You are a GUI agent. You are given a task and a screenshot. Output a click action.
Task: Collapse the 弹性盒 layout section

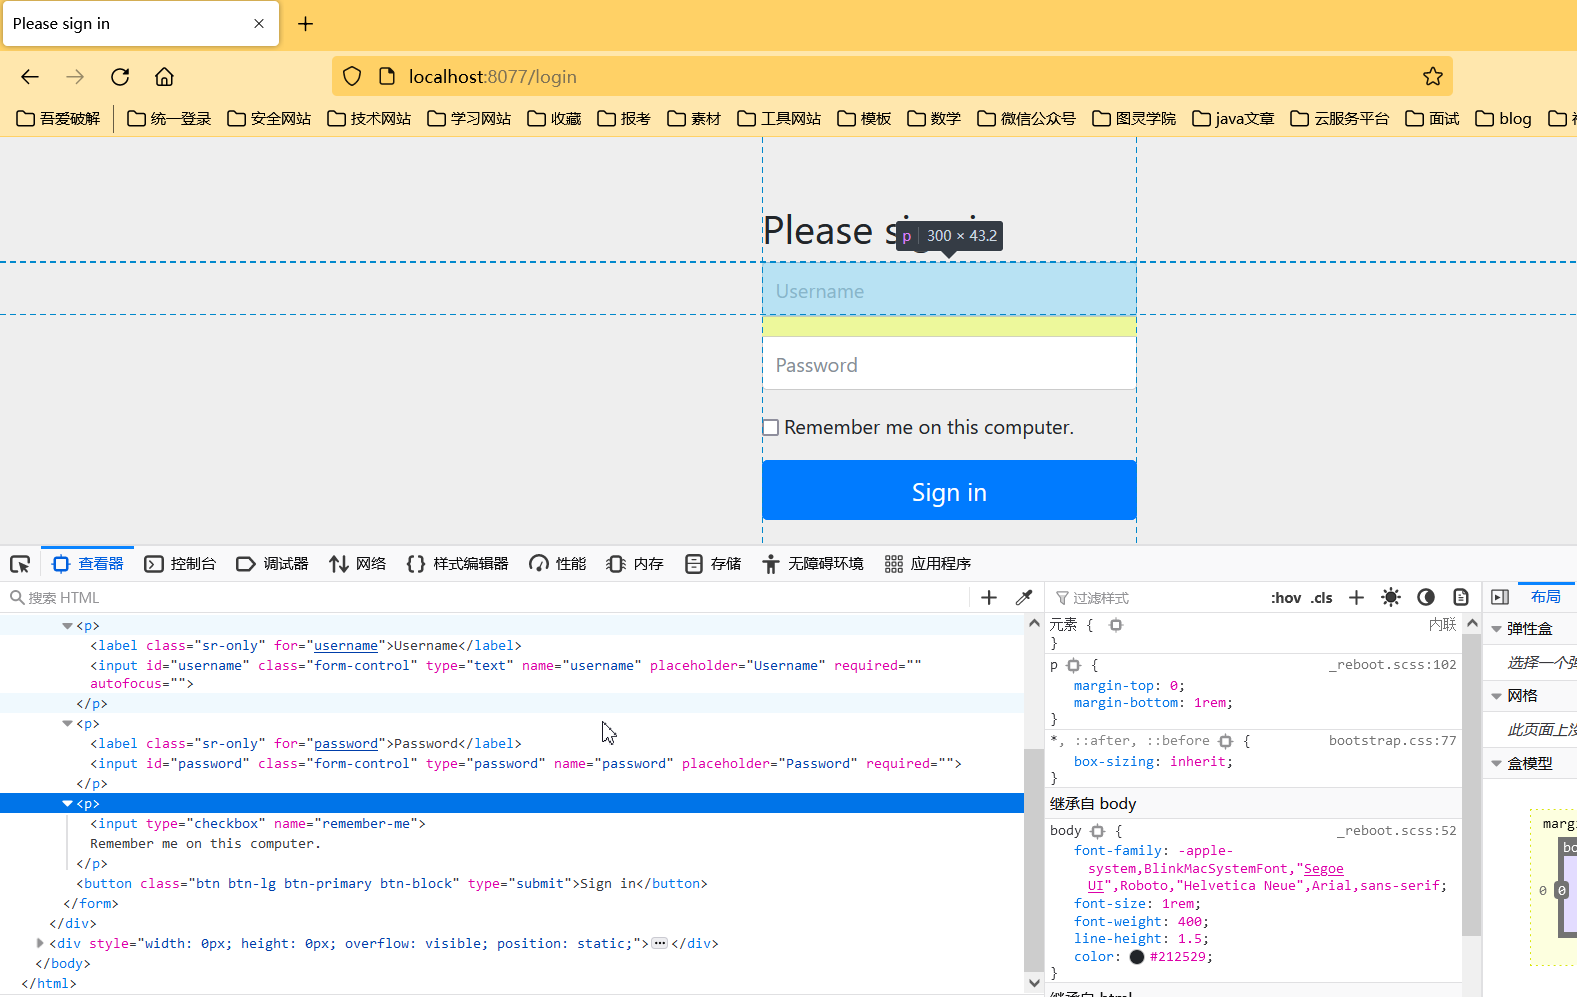point(1496,629)
